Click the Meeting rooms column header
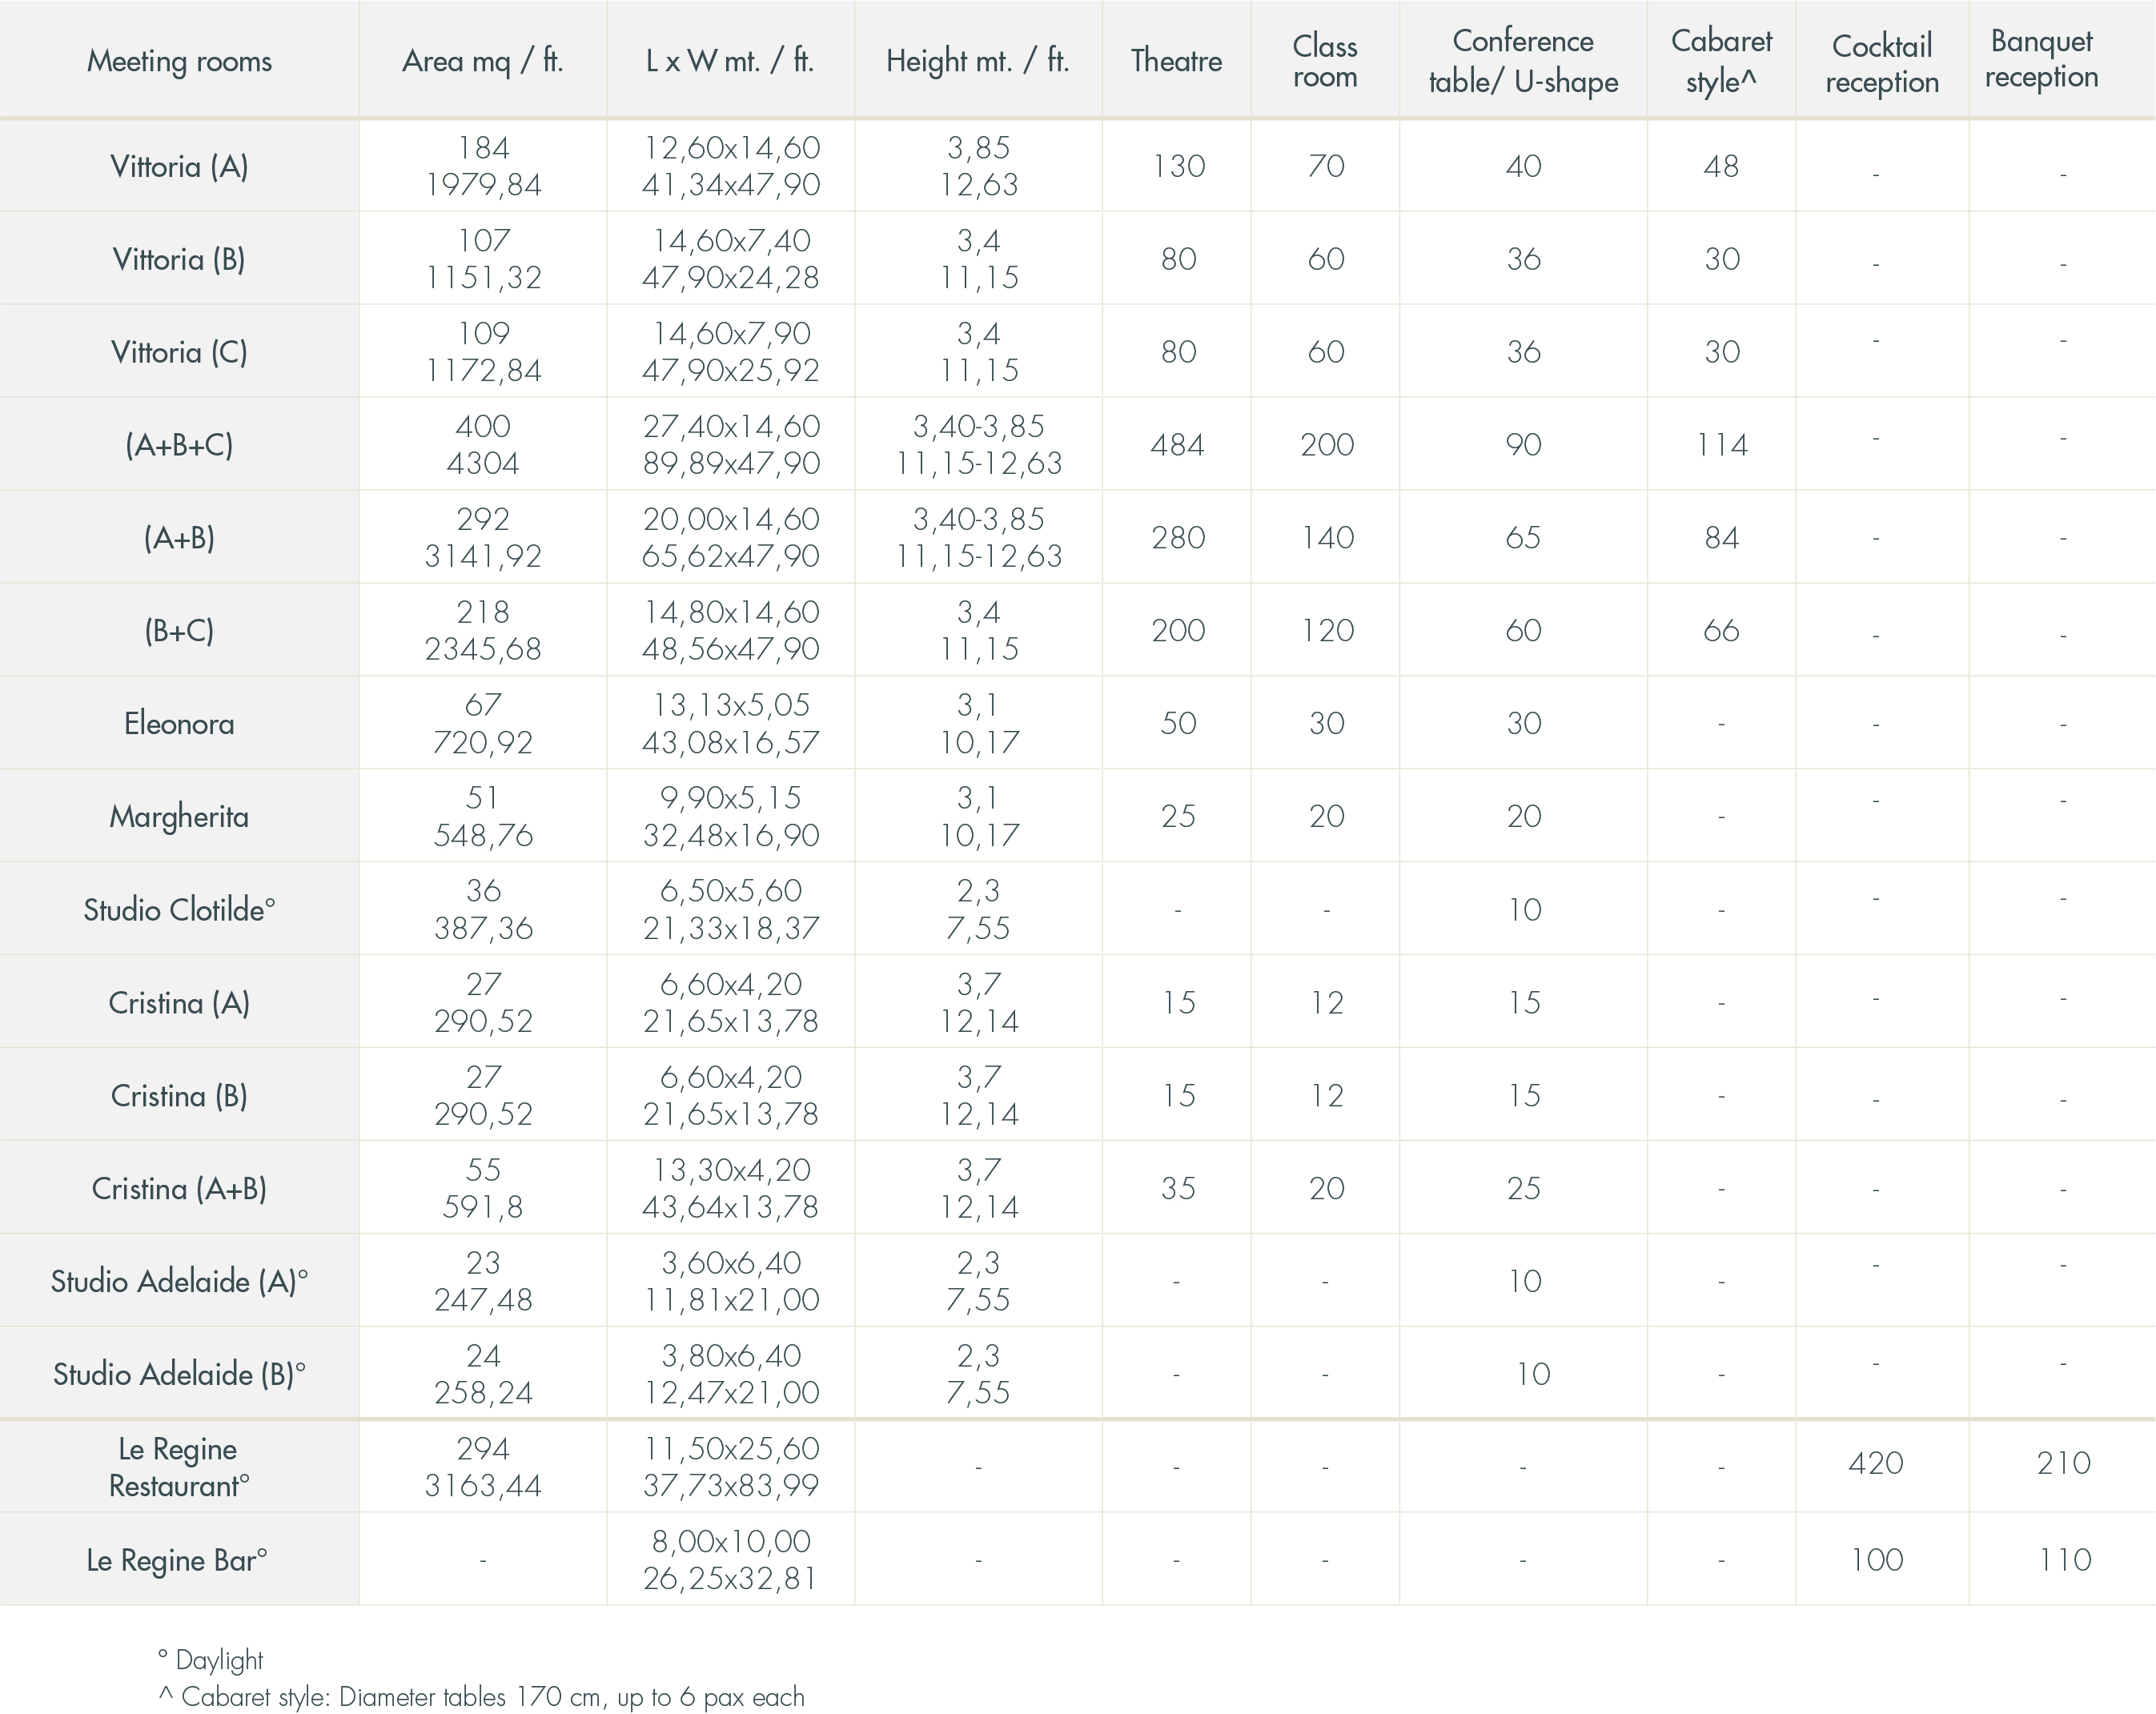This screenshot has height=1714, width=2156. [179, 61]
